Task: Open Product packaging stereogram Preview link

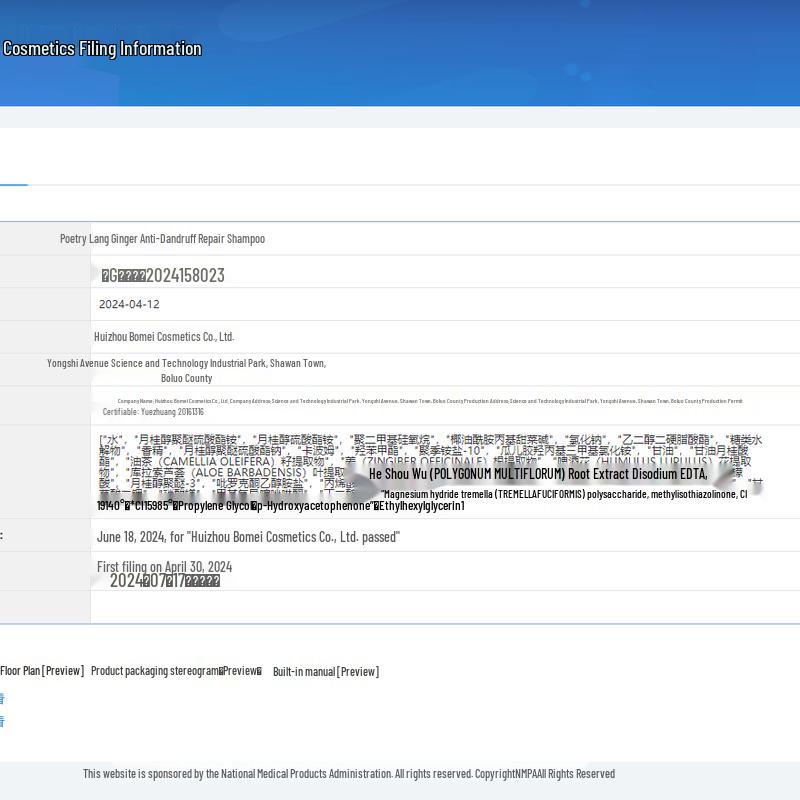Action: [x=176, y=670]
